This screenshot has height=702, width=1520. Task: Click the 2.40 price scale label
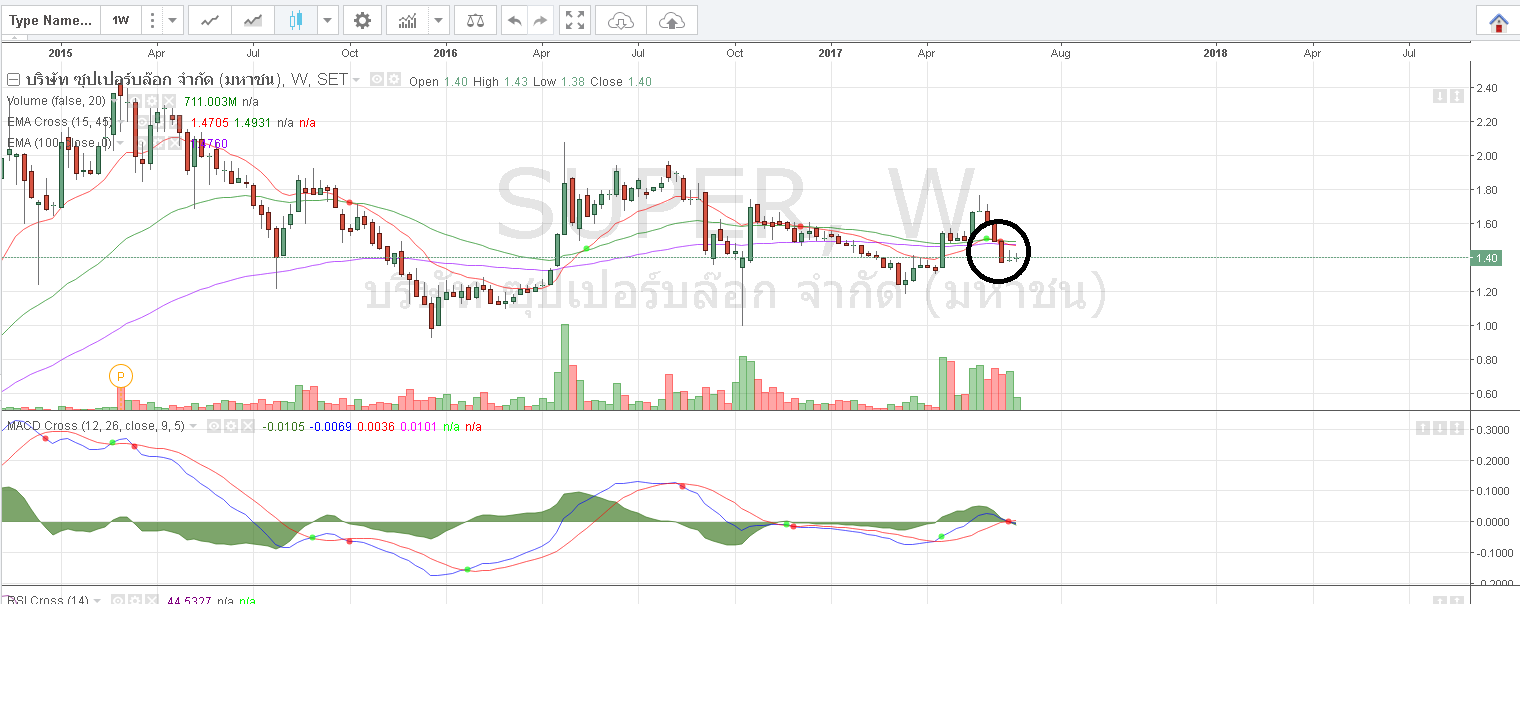(1487, 88)
